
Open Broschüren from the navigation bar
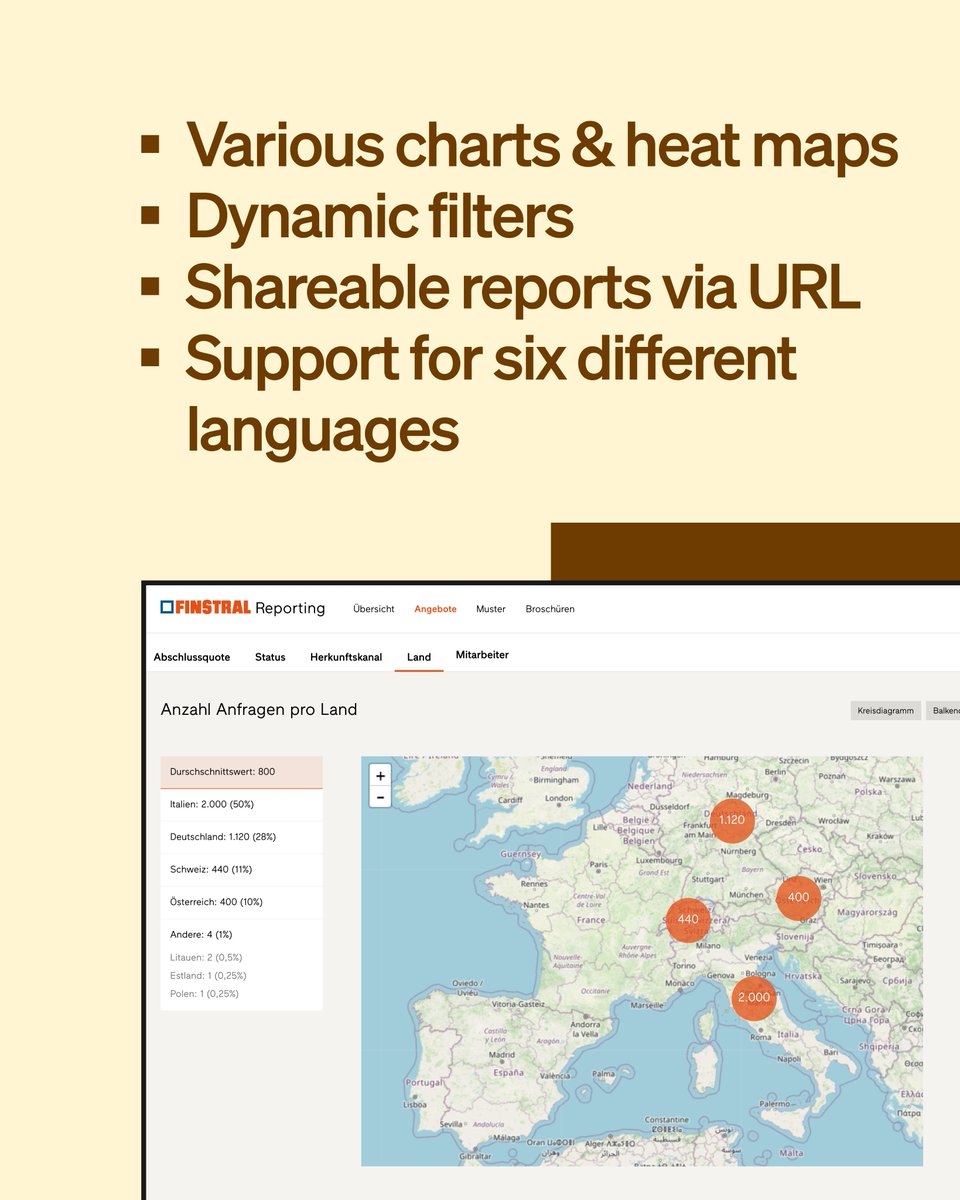pos(549,608)
